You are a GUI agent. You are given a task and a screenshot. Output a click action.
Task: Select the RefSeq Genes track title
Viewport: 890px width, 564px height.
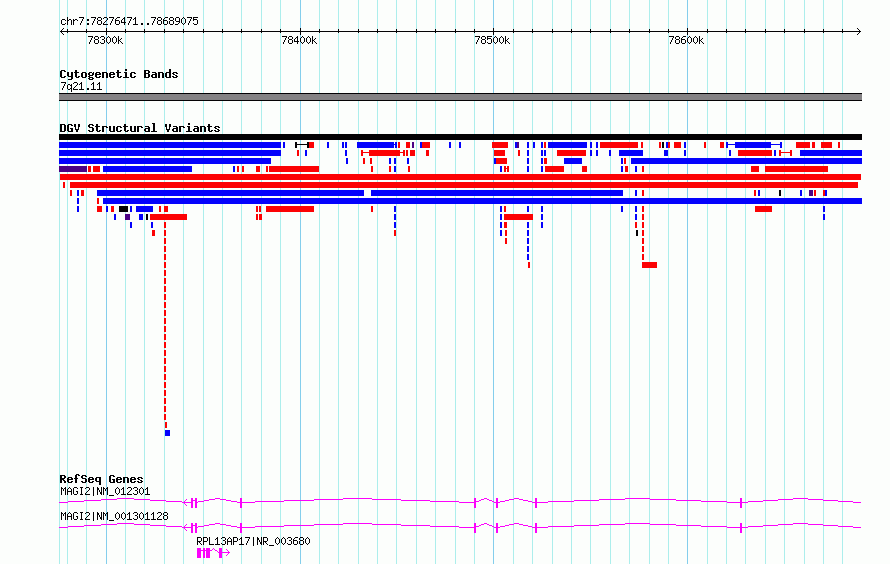click(101, 479)
